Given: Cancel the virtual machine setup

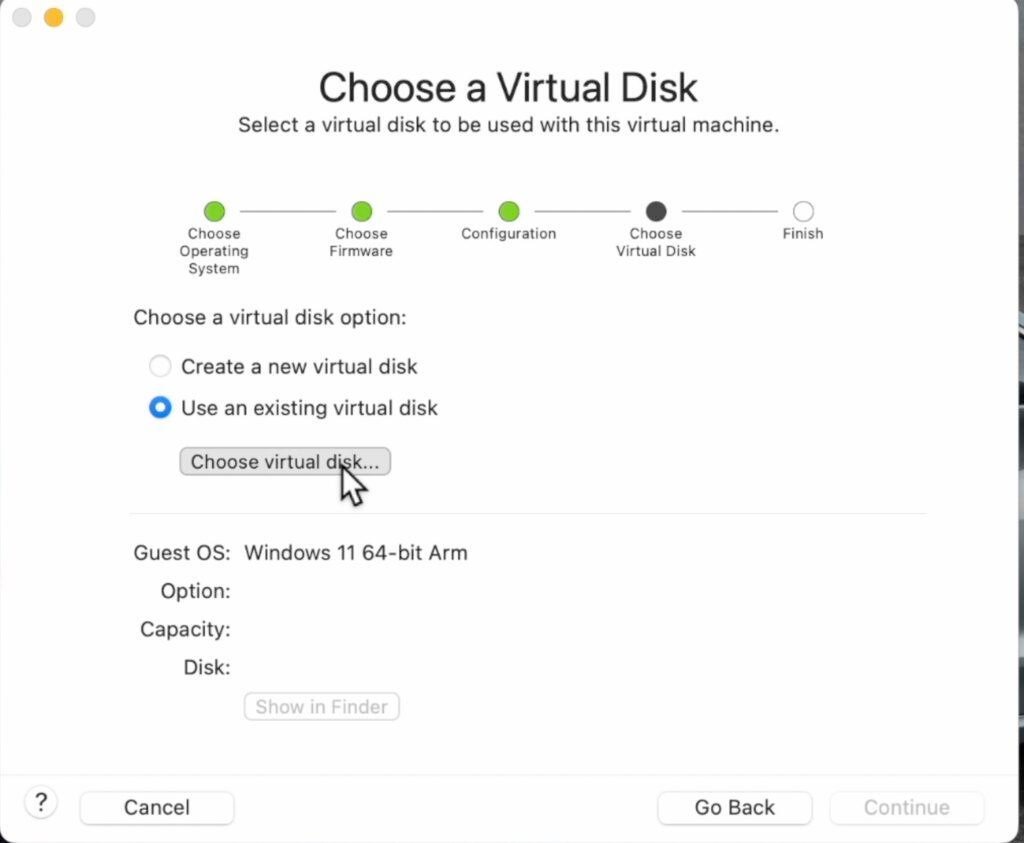Looking at the screenshot, I should click(157, 808).
